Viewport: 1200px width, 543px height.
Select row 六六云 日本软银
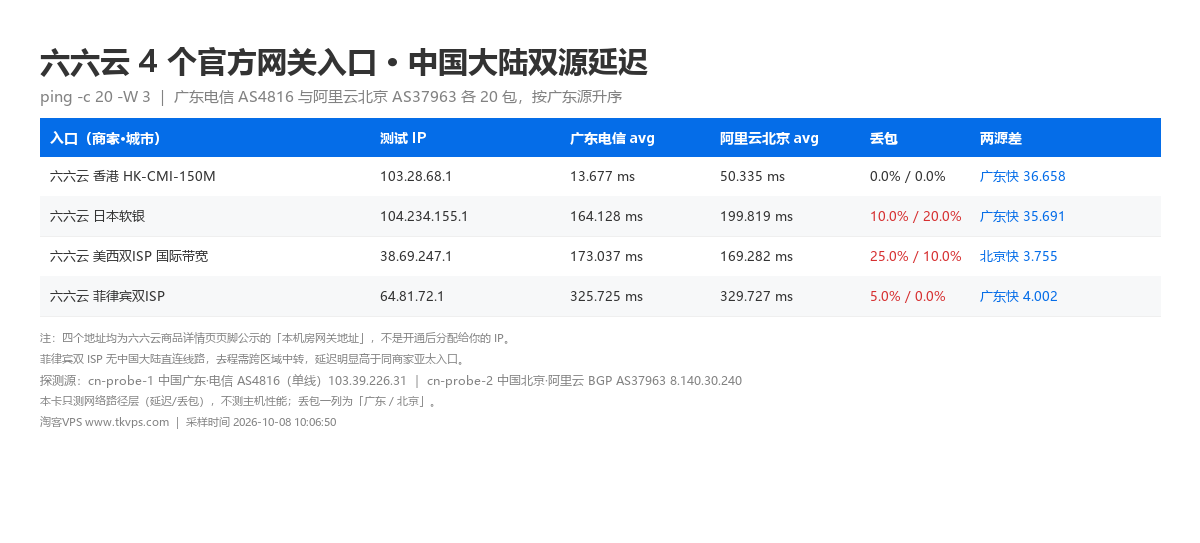600,216
